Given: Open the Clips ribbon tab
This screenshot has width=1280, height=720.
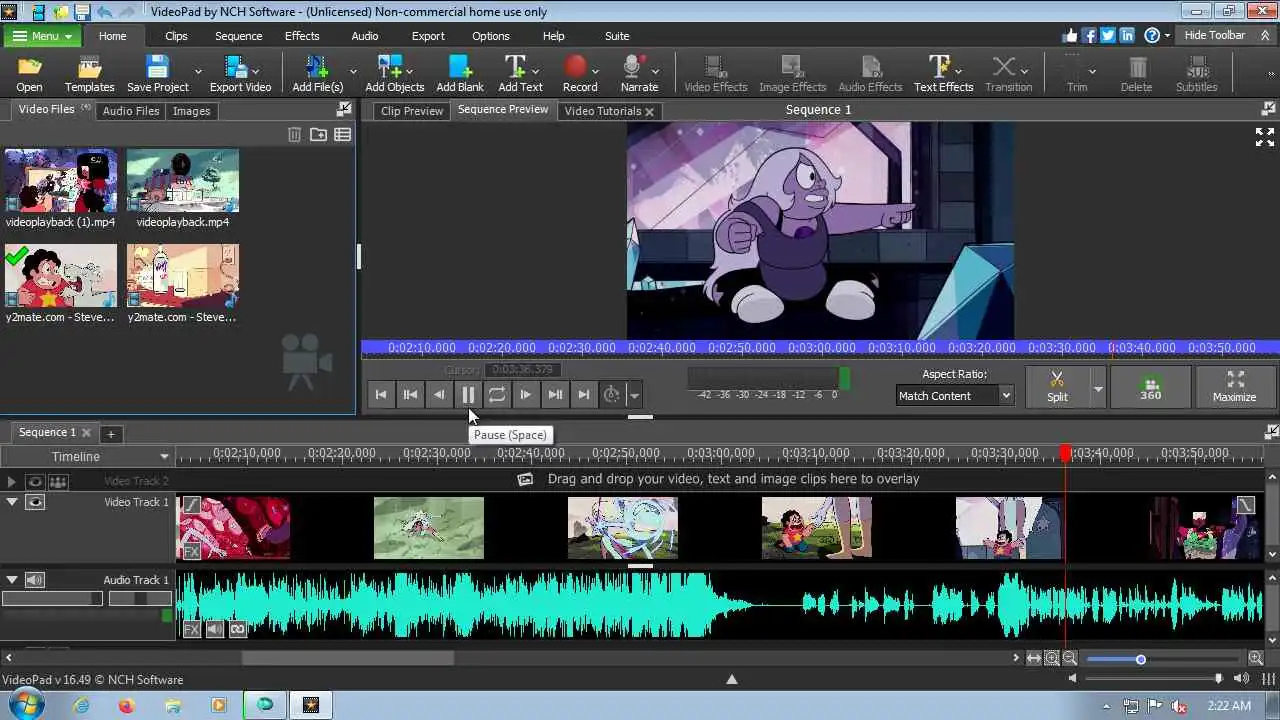Looking at the screenshot, I should pyautogui.click(x=176, y=36).
